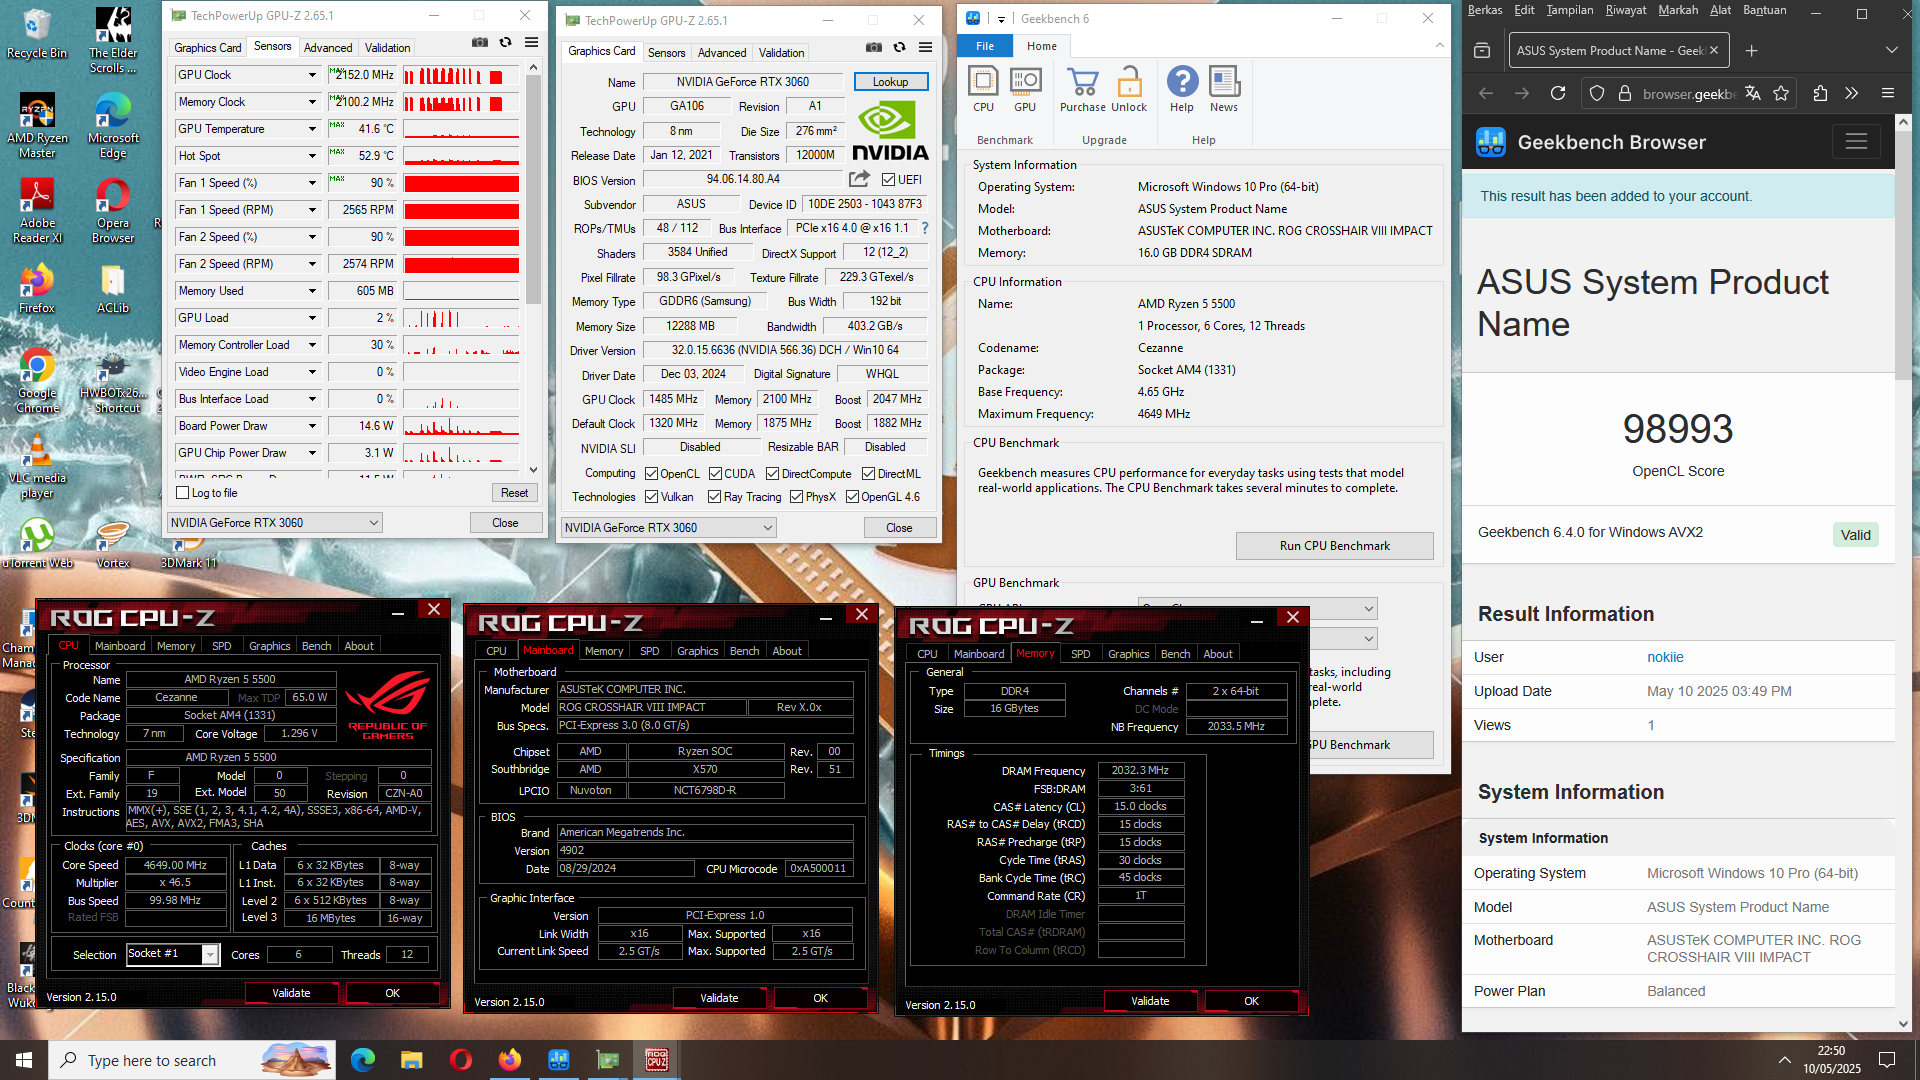Expand GPU Clock sensor dropdown
The image size is (1920, 1080).
coord(312,75)
